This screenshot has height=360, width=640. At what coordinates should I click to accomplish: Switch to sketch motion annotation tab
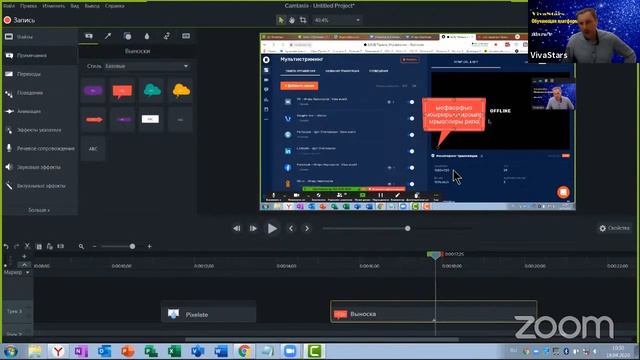point(167,36)
